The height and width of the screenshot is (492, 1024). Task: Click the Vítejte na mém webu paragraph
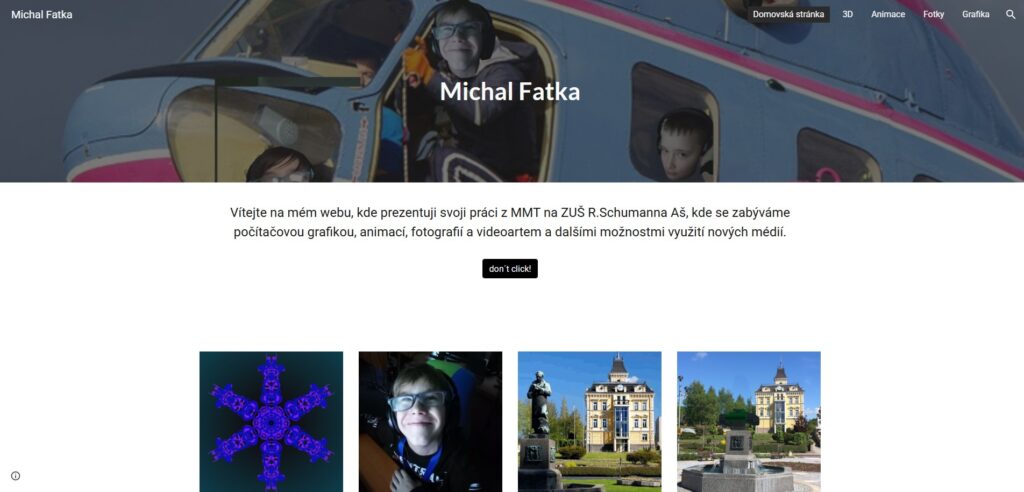coord(510,222)
